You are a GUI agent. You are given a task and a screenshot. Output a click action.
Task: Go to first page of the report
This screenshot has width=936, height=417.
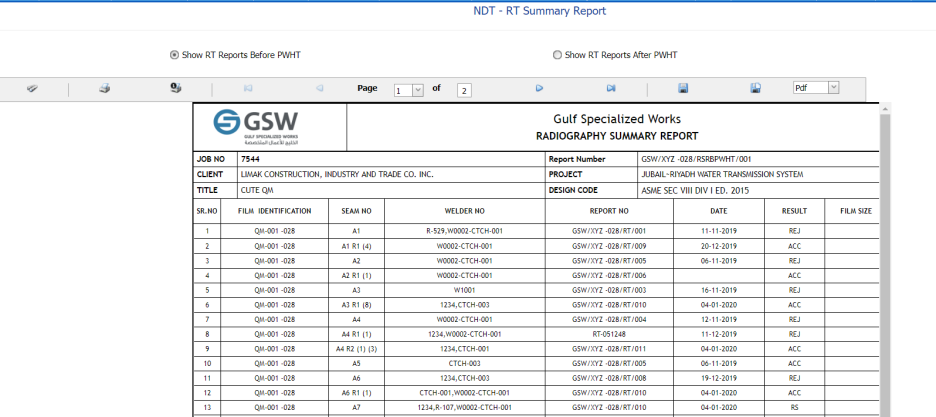[248, 89]
